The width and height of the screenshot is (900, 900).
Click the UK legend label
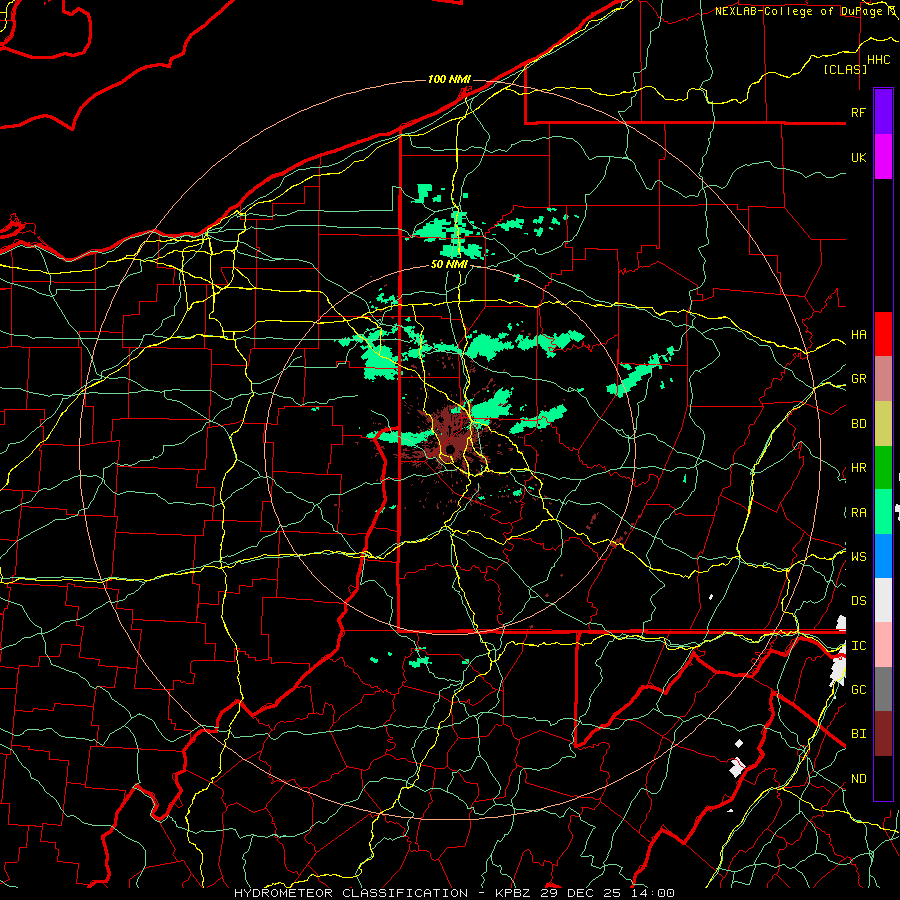pyautogui.click(x=859, y=157)
